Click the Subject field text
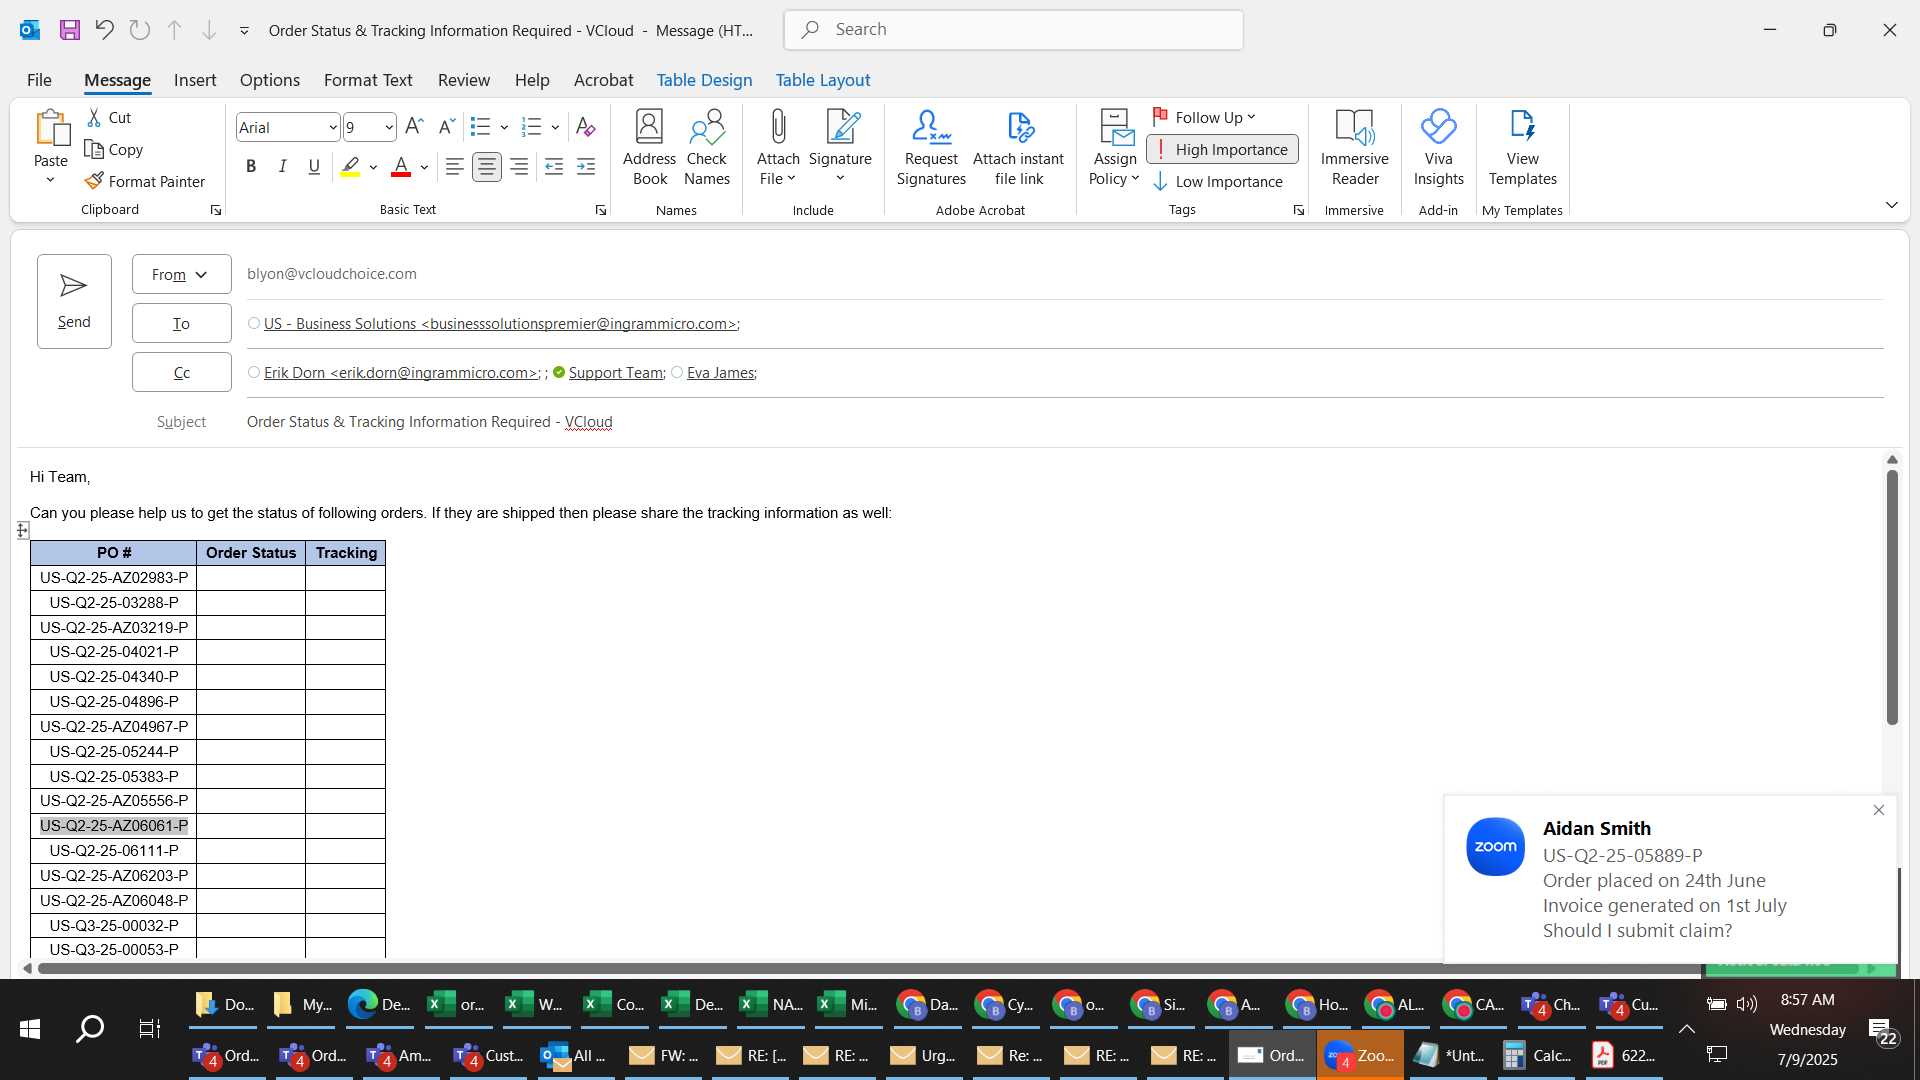The height and width of the screenshot is (1080, 1920). pyautogui.click(x=429, y=422)
